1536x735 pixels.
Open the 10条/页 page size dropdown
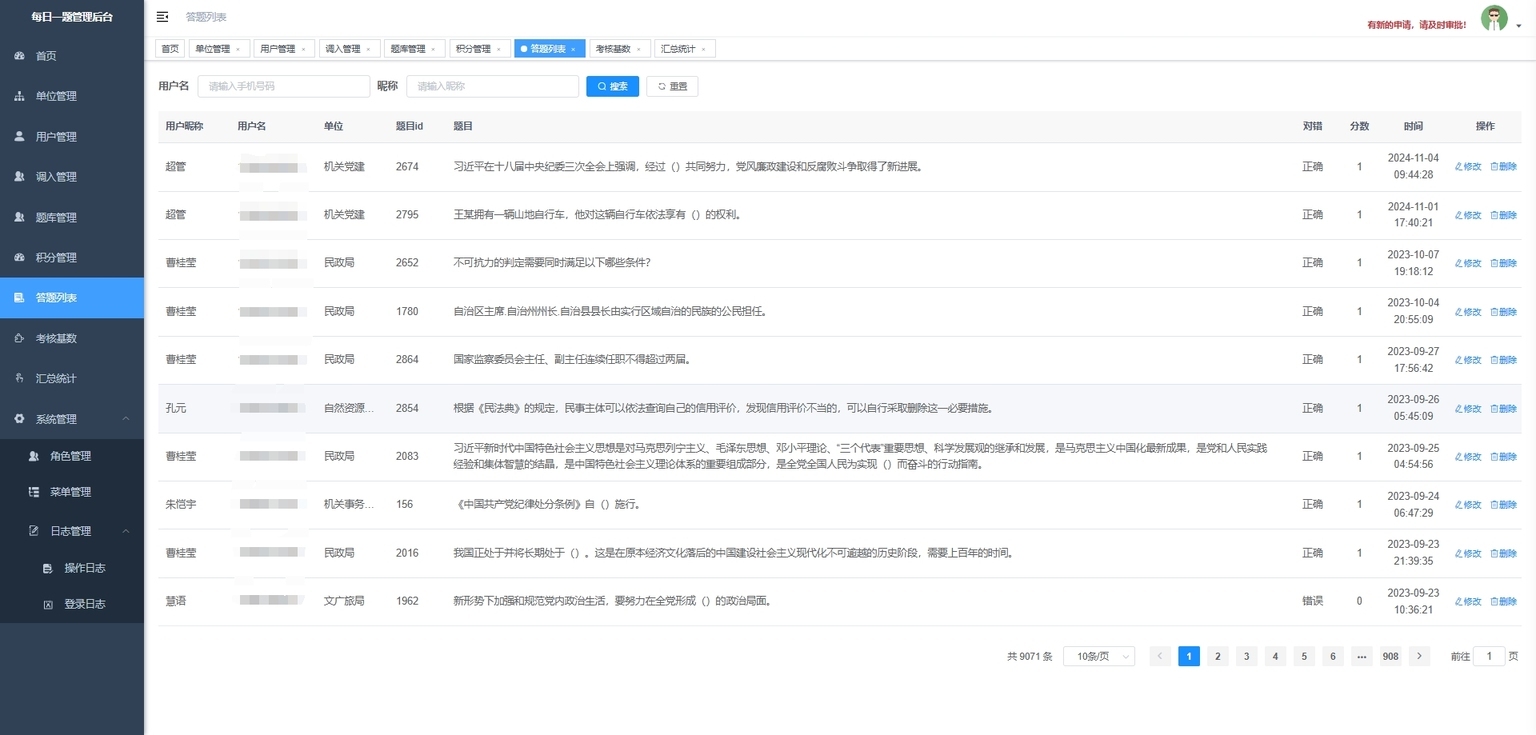point(1098,656)
